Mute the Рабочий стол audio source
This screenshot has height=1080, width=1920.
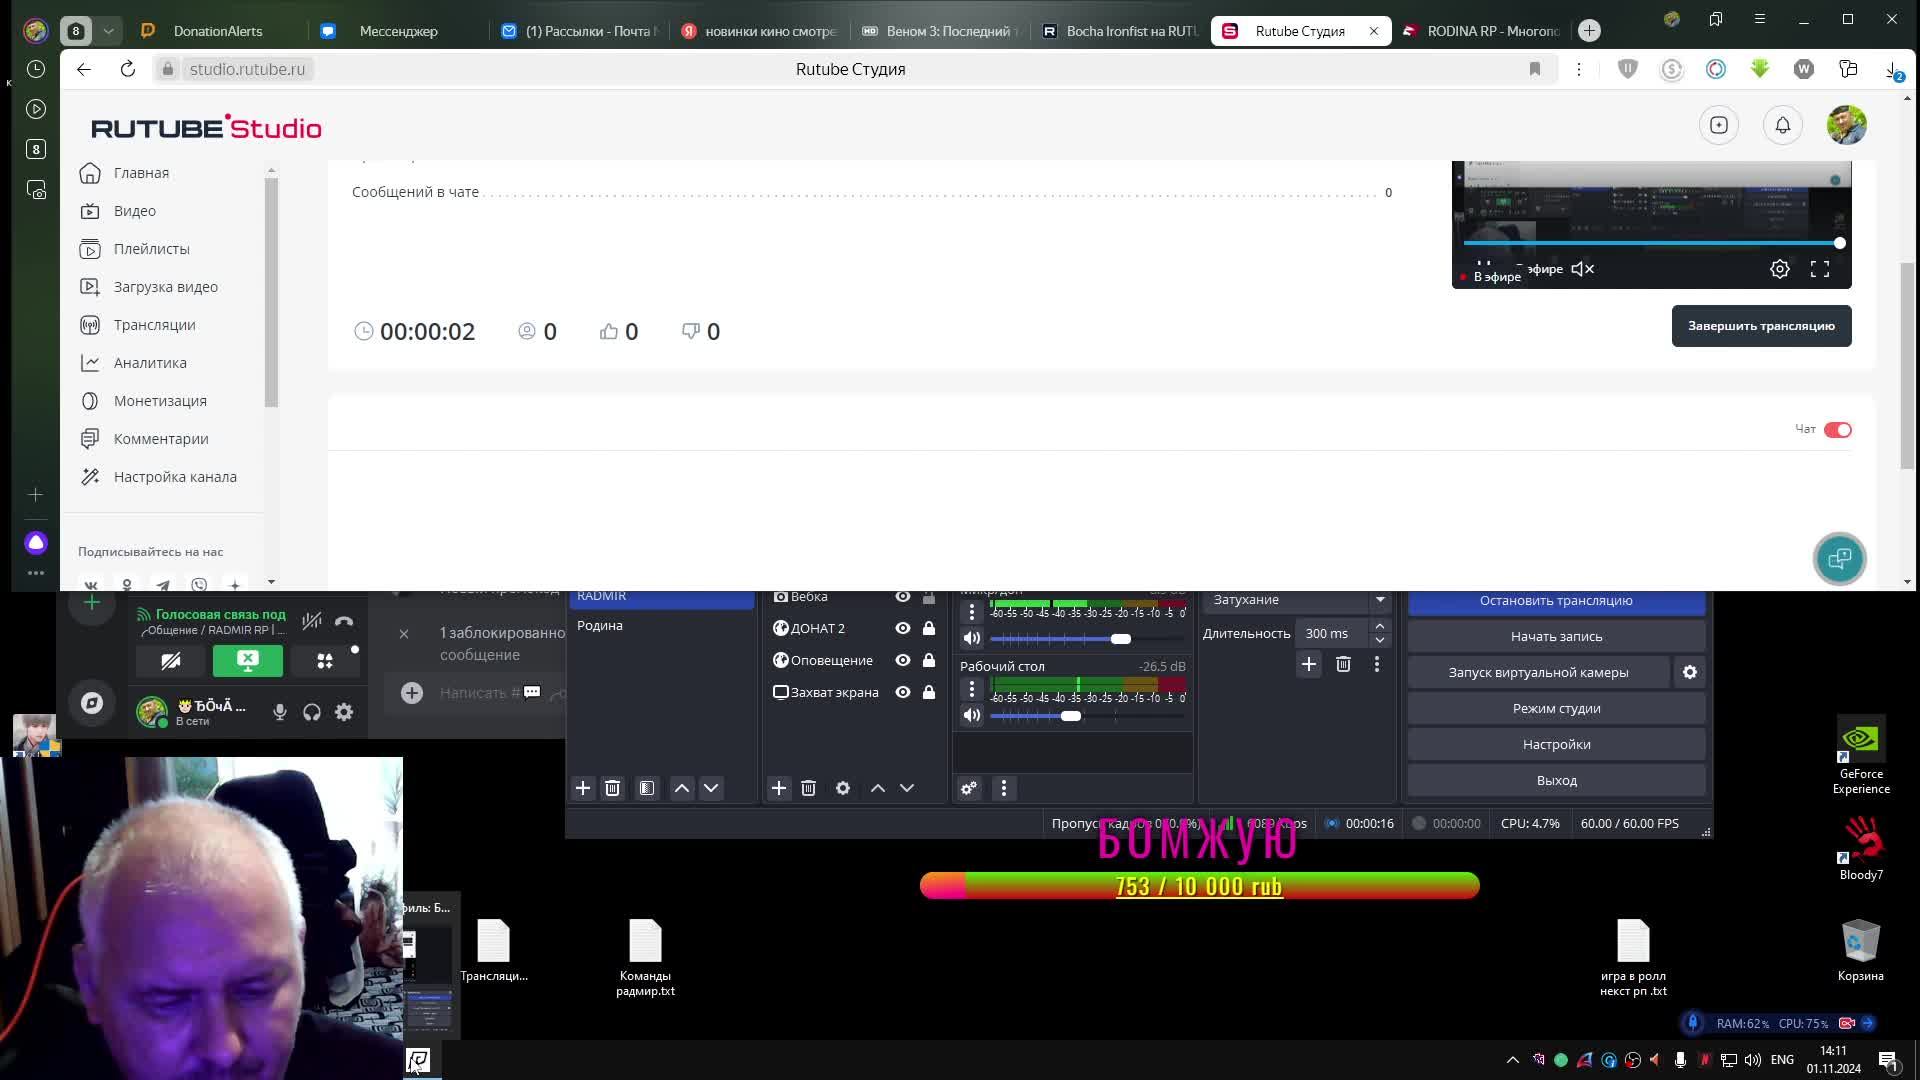click(971, 715)
